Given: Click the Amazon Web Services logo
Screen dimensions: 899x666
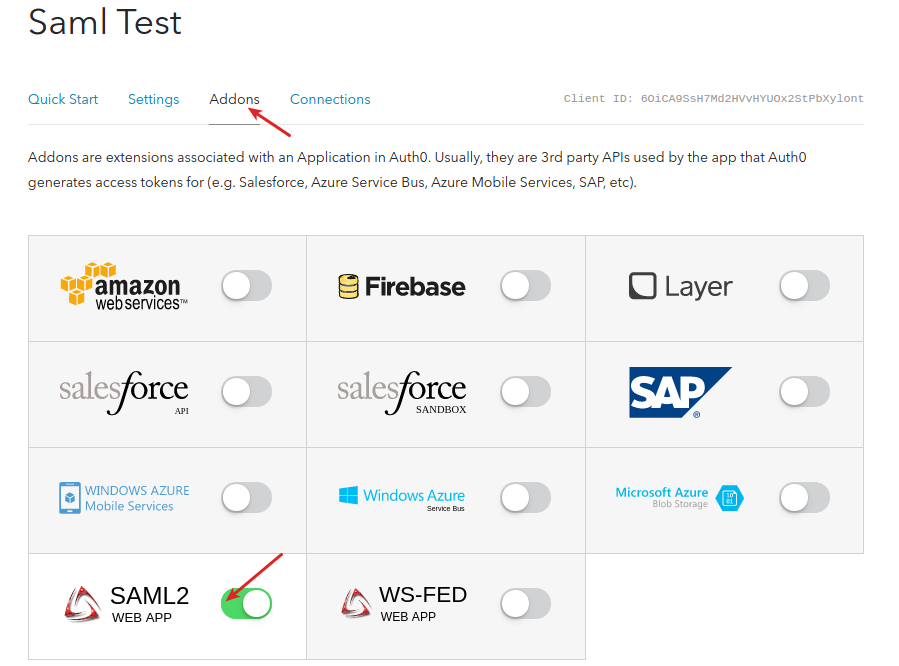Looking at the screenshot, I should point(124,287).
